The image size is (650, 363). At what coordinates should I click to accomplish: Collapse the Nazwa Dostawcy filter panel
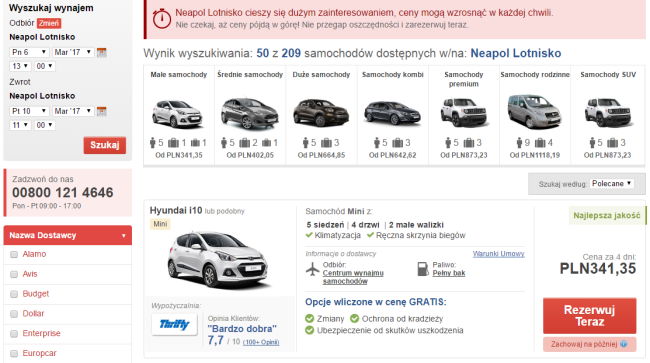pos(68,235)
